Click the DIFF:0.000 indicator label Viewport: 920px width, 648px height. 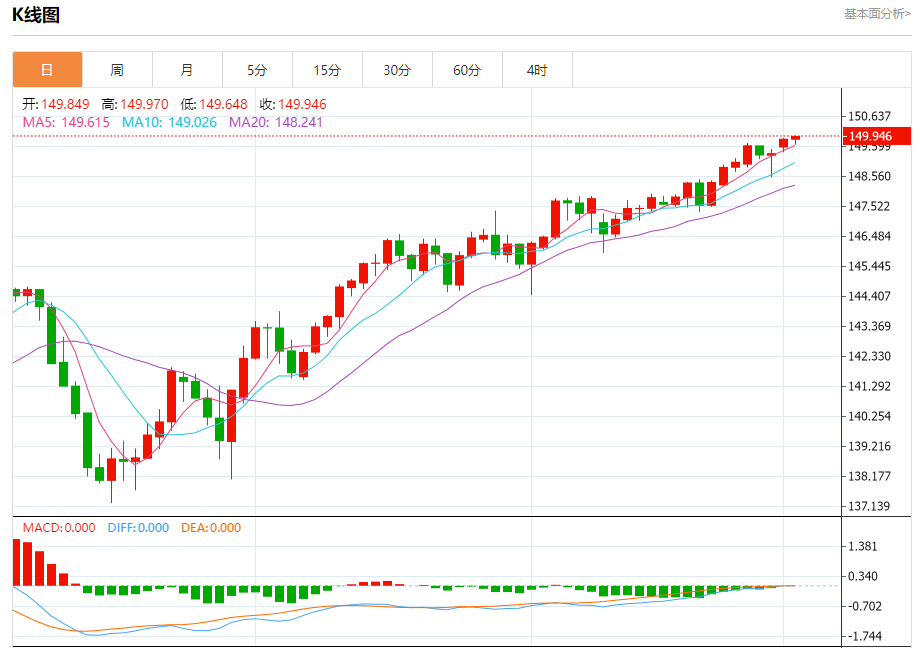pos(138,528)
